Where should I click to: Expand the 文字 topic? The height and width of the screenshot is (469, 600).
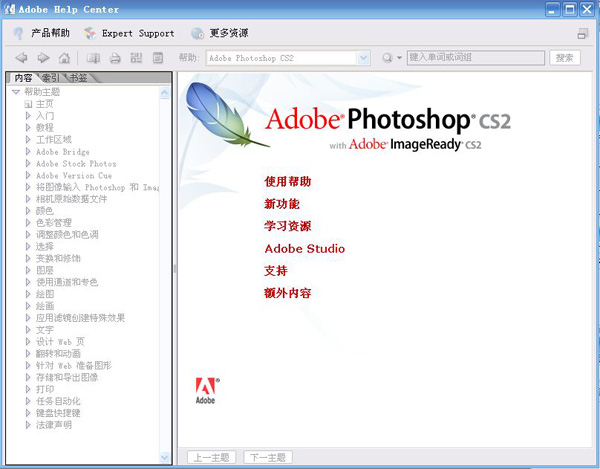point(28,330)
